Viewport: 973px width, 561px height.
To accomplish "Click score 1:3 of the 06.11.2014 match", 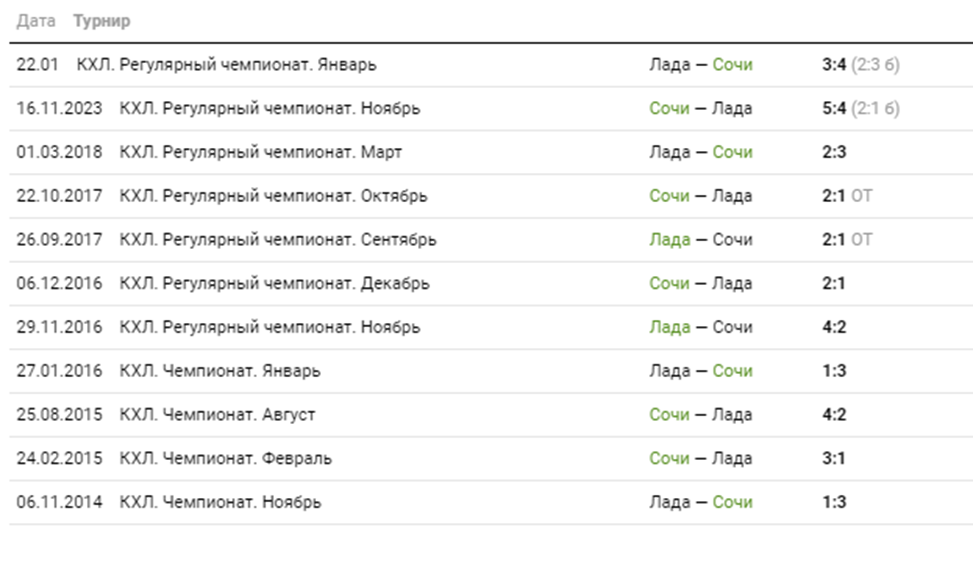I will tap(833, 502).
